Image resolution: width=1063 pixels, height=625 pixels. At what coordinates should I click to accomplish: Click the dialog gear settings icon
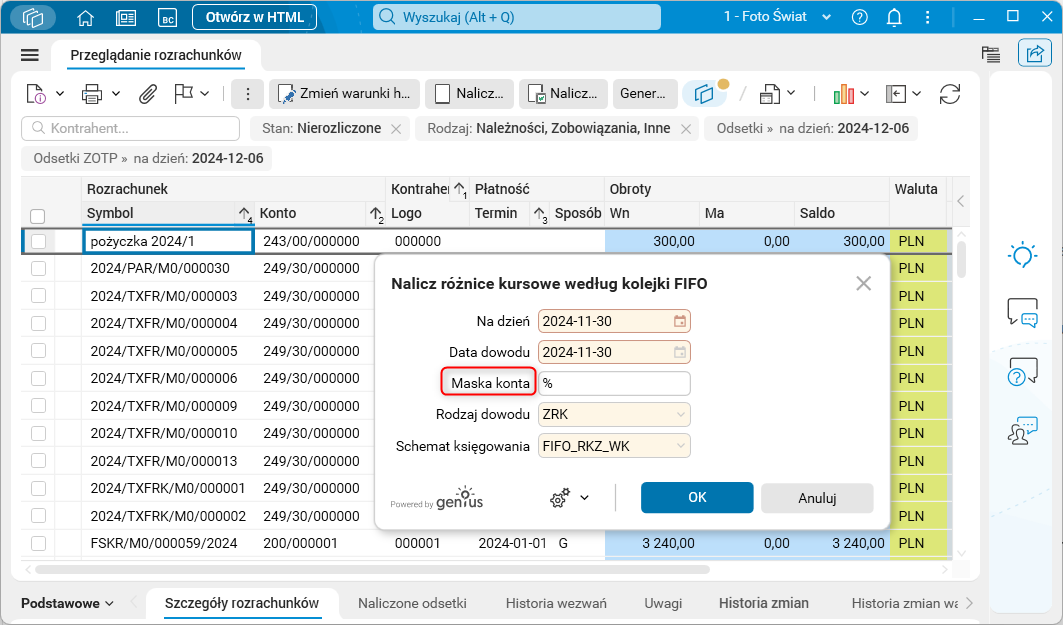(x=559, y=498)
